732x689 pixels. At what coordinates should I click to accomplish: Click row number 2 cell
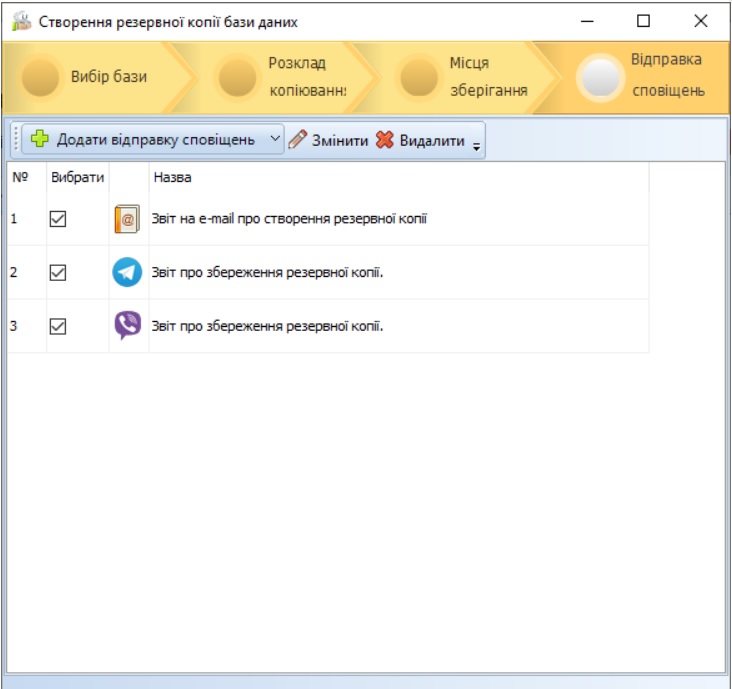[x=27, y=272]
